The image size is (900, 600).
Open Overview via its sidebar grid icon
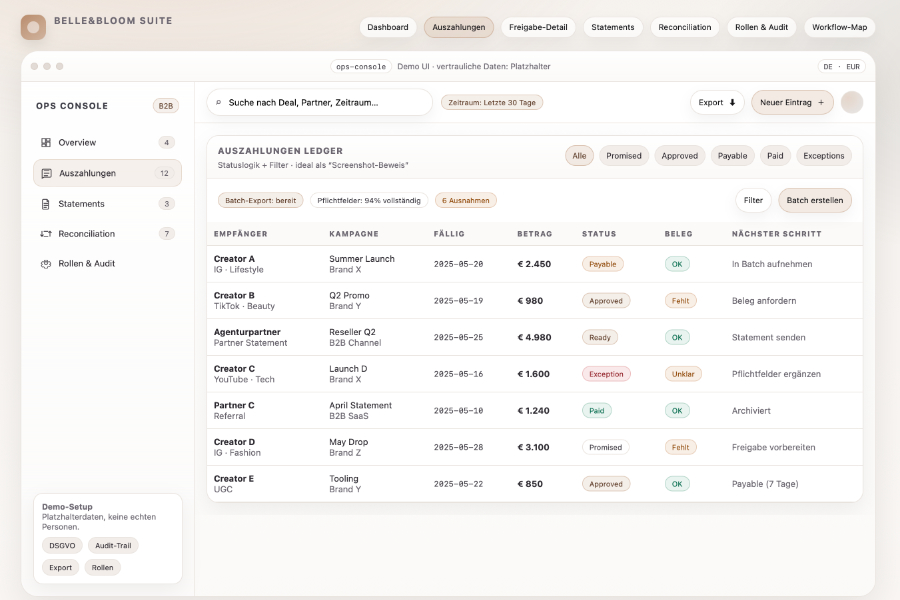tap(46, 143)
